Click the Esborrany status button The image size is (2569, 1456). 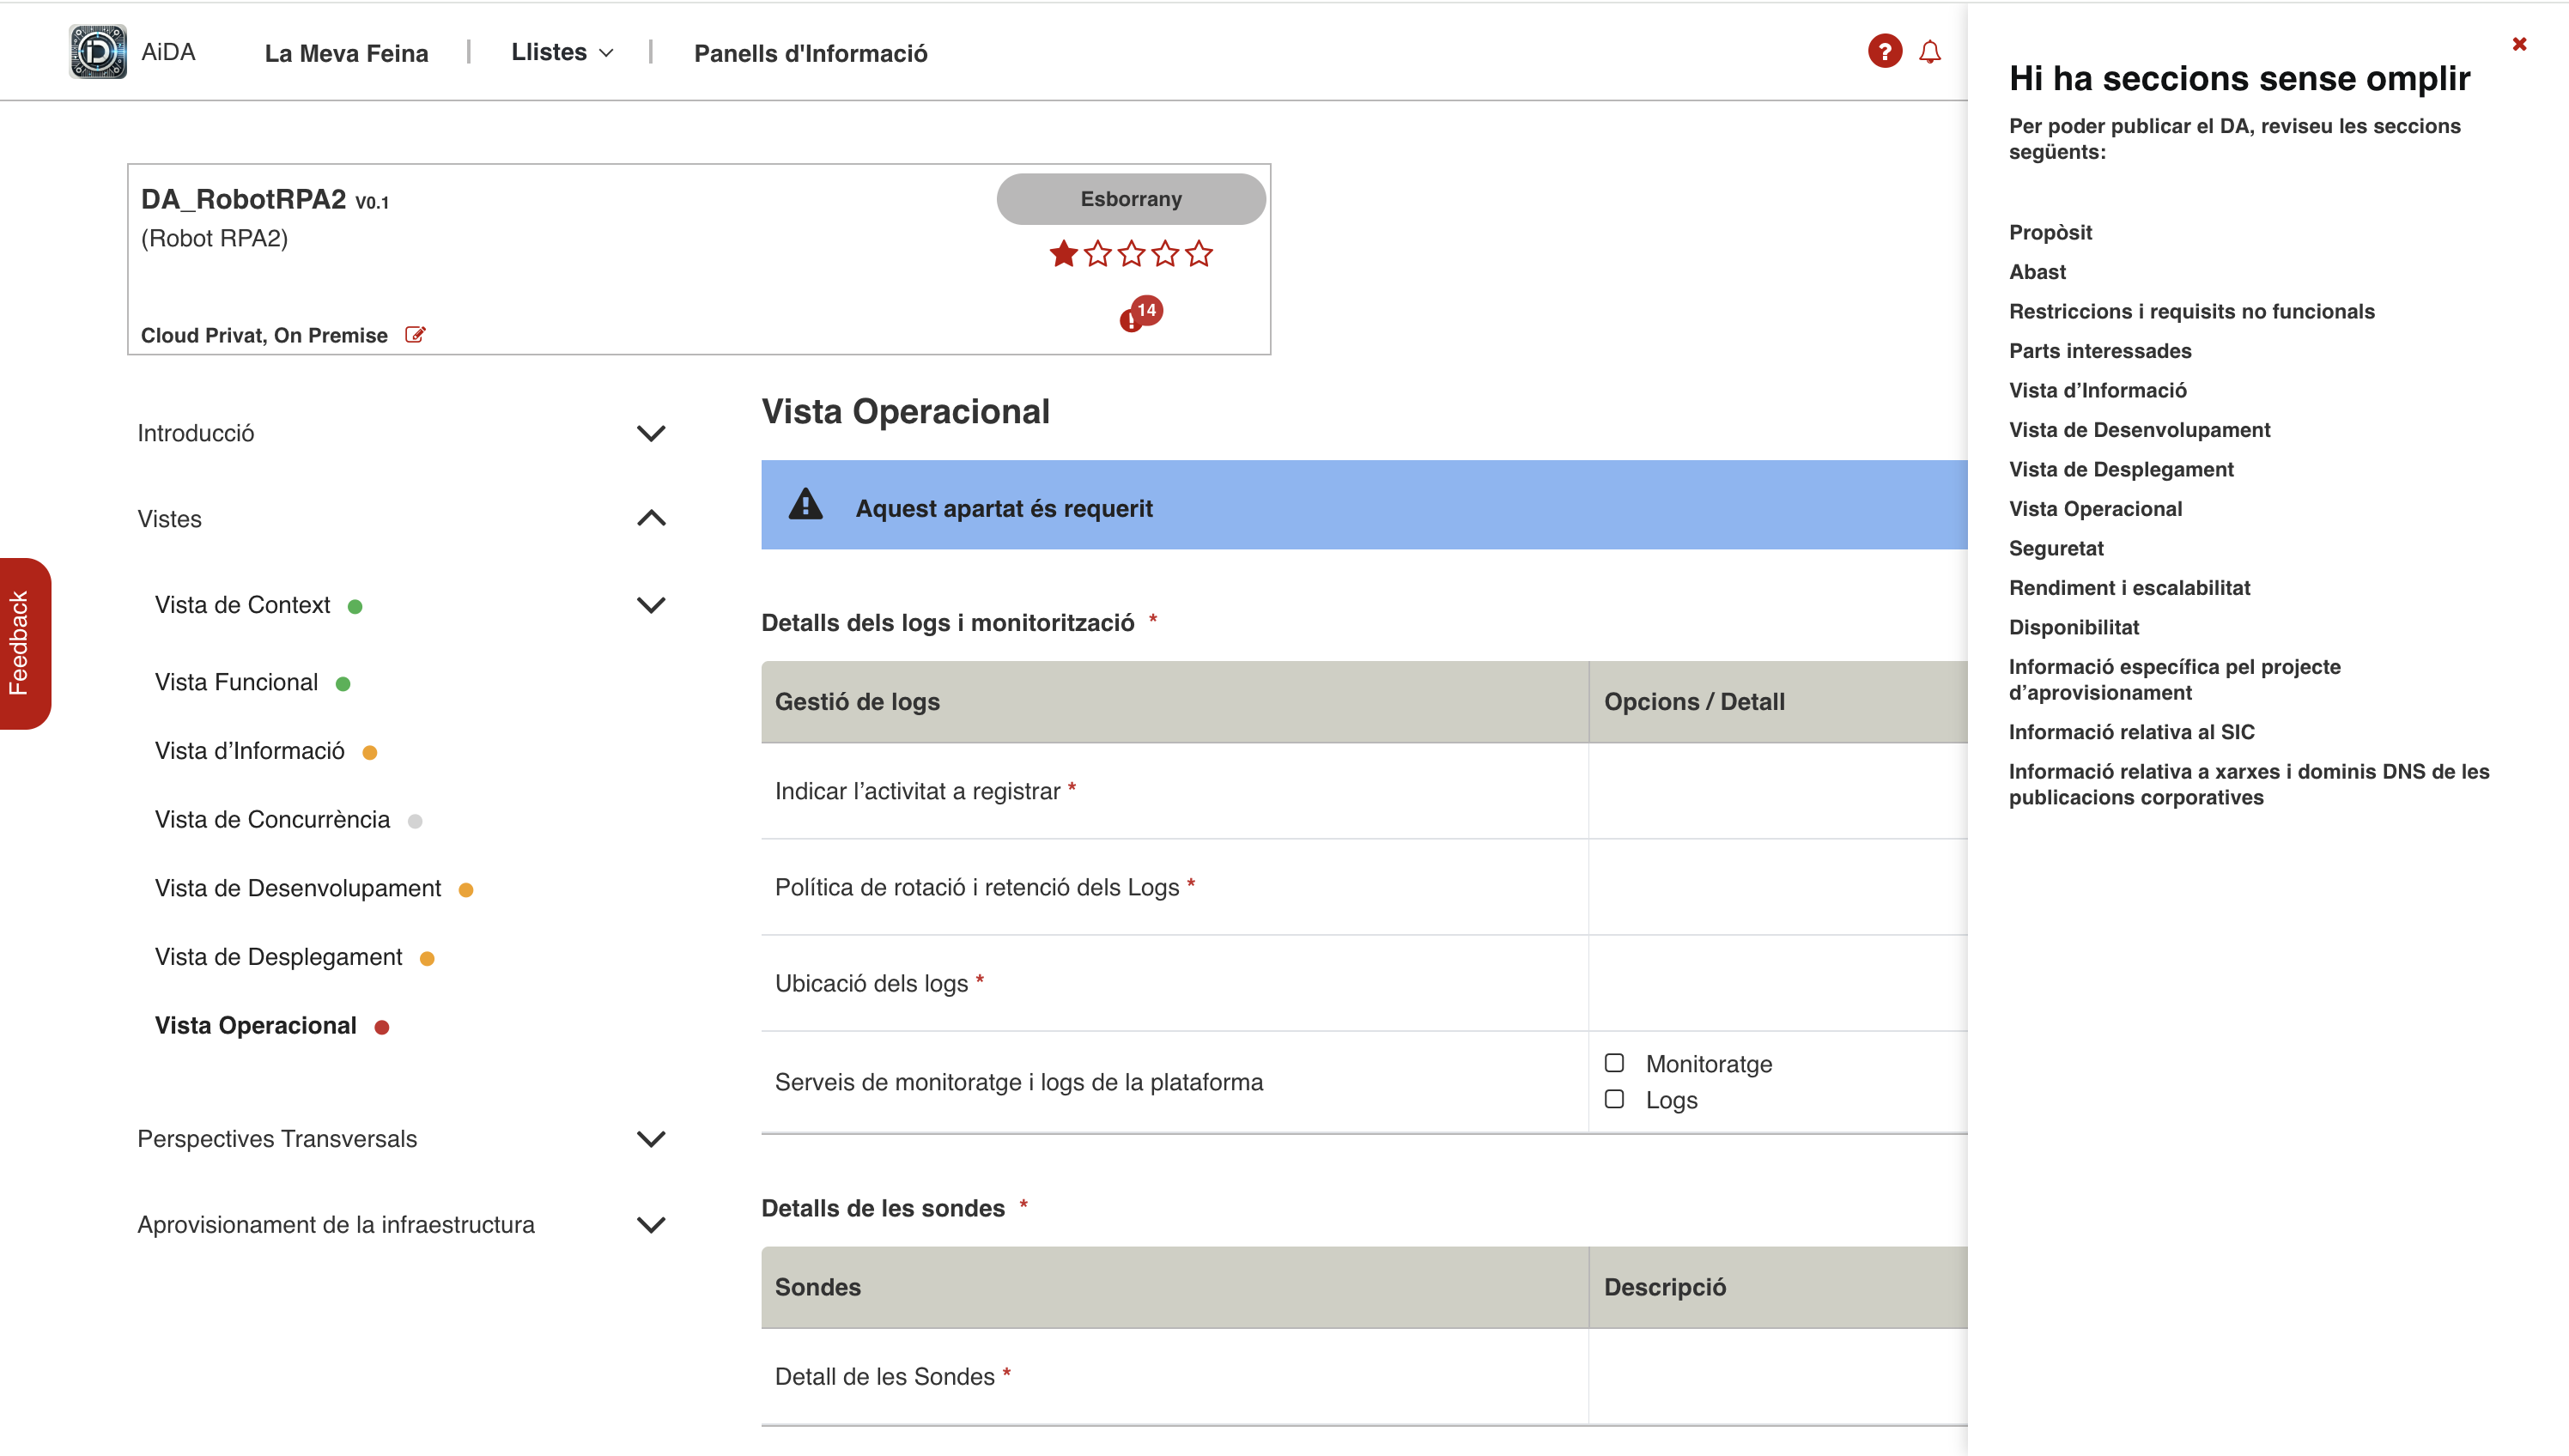click(1130, 199)
